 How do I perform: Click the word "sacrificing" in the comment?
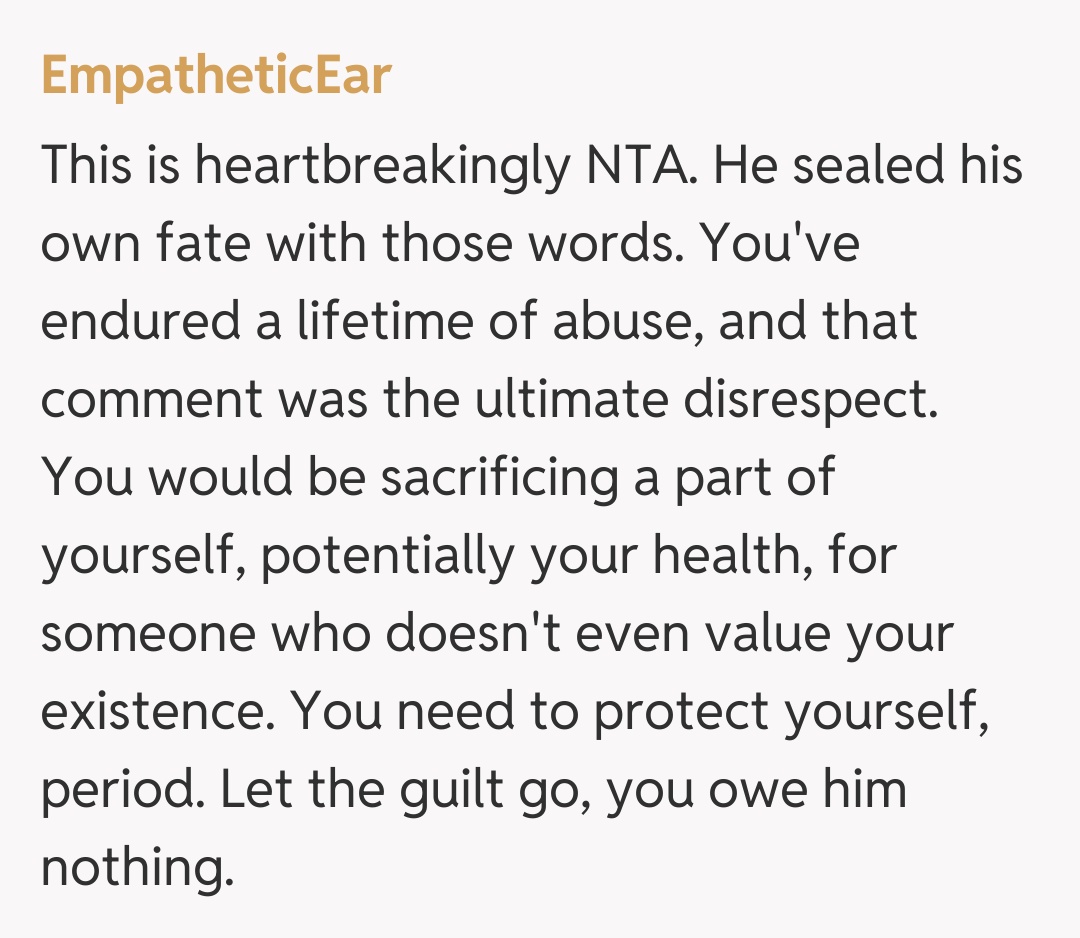pyautogui.click(x=500, y=478)
